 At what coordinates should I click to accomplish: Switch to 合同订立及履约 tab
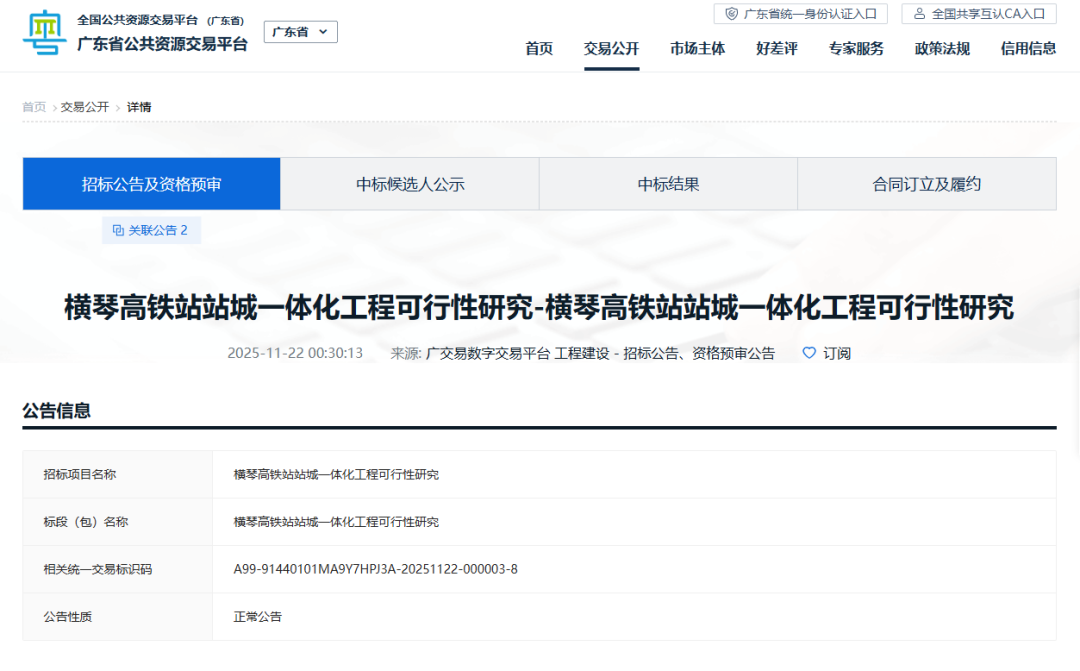[x=926, y=184]
